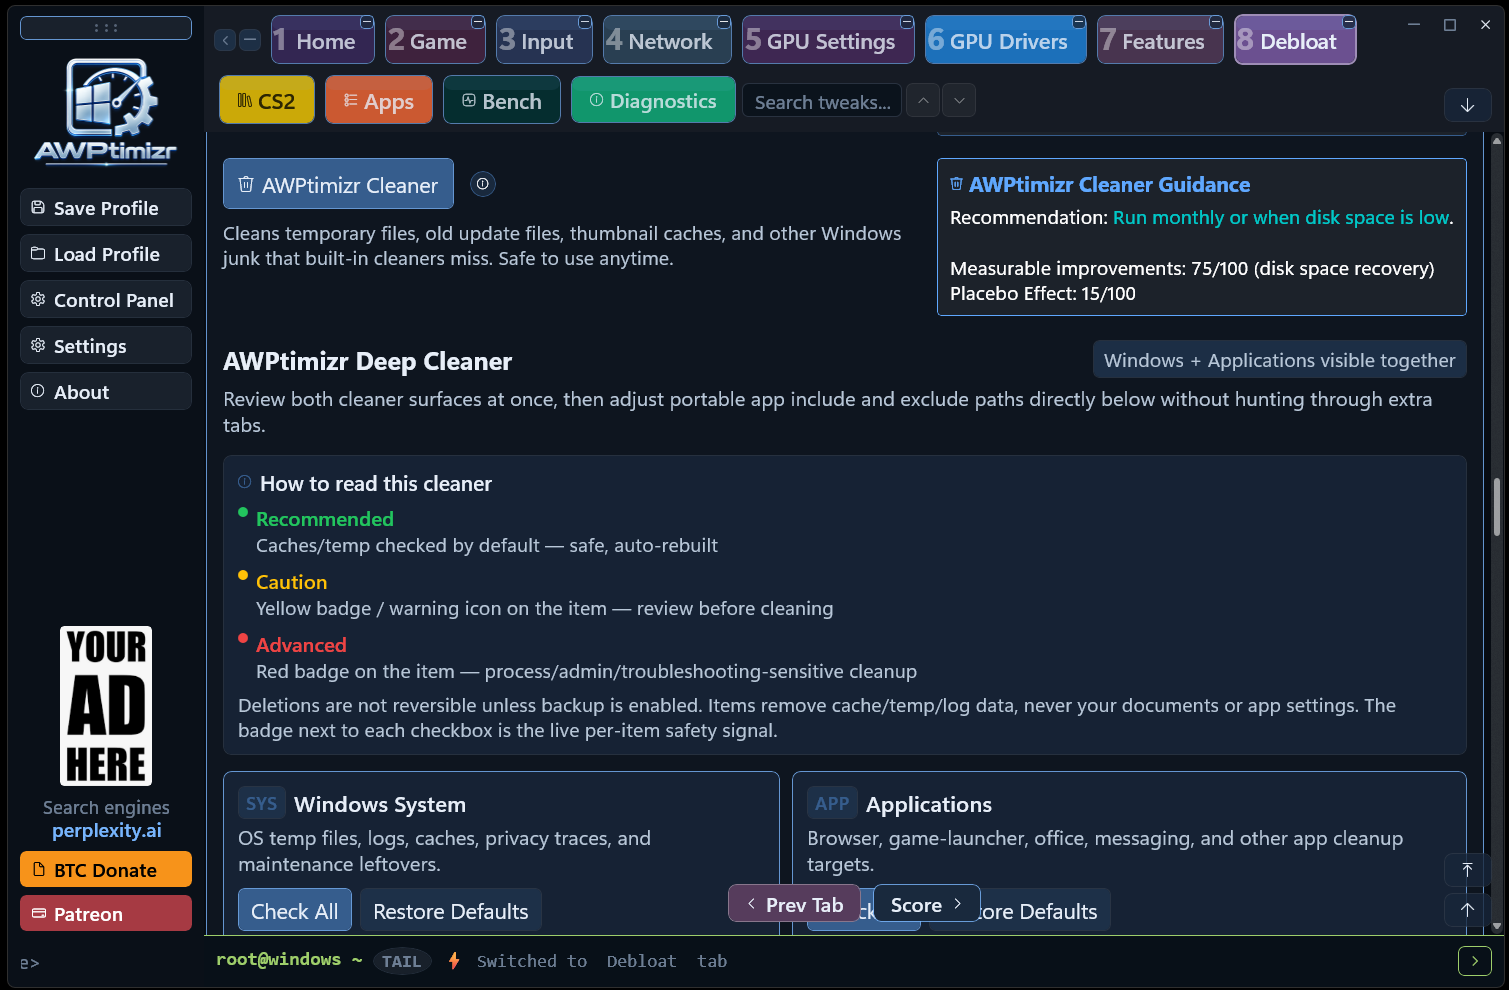Click the floating Prev Tab button
Image resolution: width=1509 pixels, height=990 pixels.
tap(795, 904)
